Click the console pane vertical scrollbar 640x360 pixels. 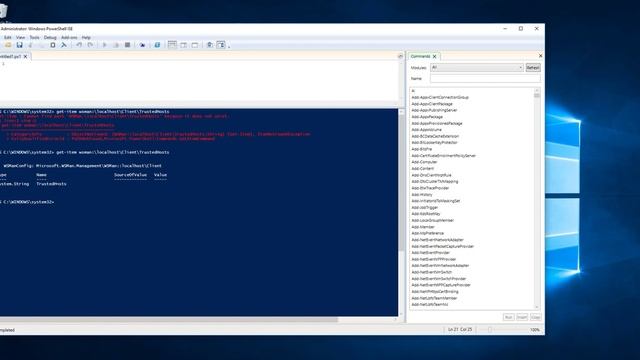401,213
